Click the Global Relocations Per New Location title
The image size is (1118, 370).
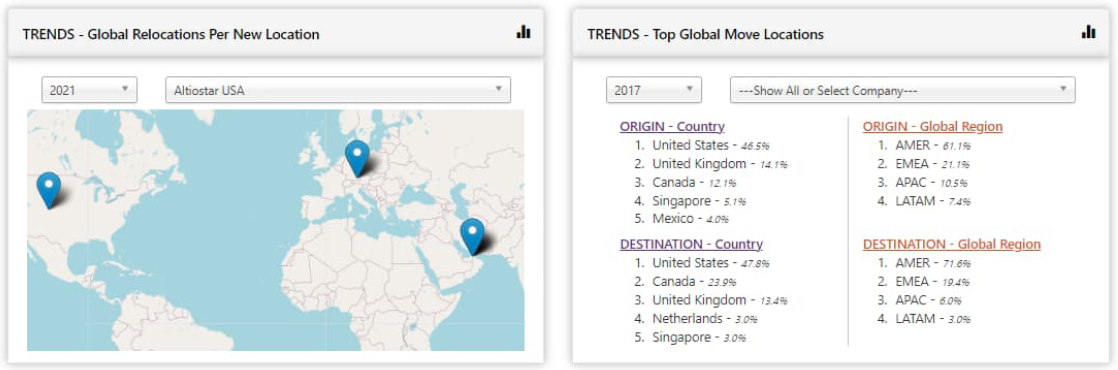point(171,34)
